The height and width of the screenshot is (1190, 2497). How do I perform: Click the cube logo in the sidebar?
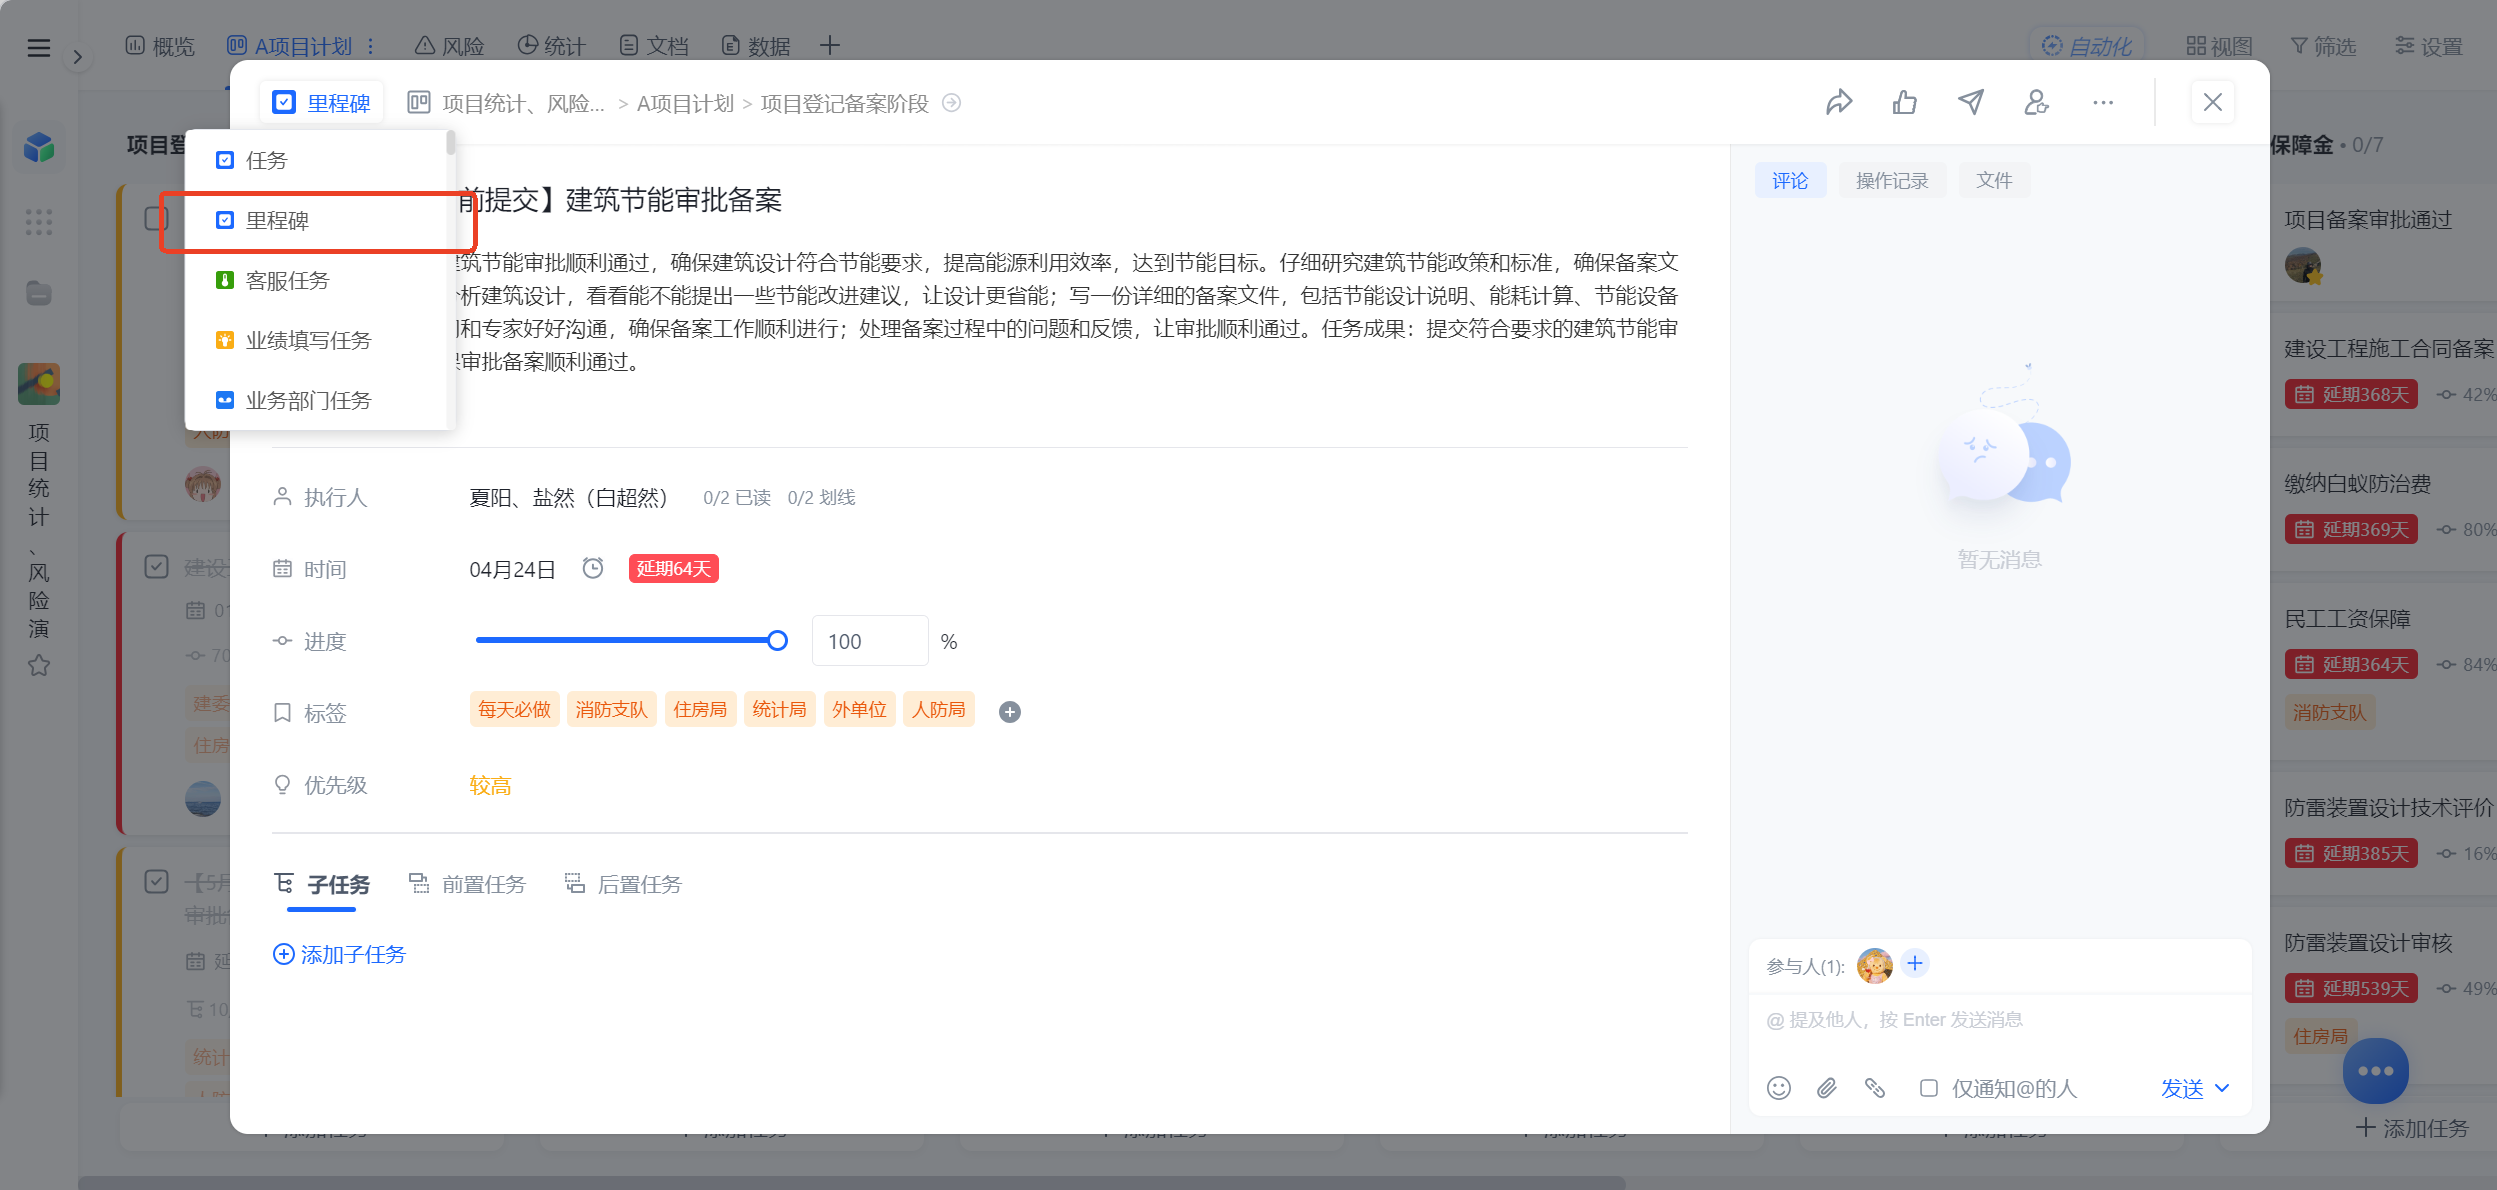(39, 147)
